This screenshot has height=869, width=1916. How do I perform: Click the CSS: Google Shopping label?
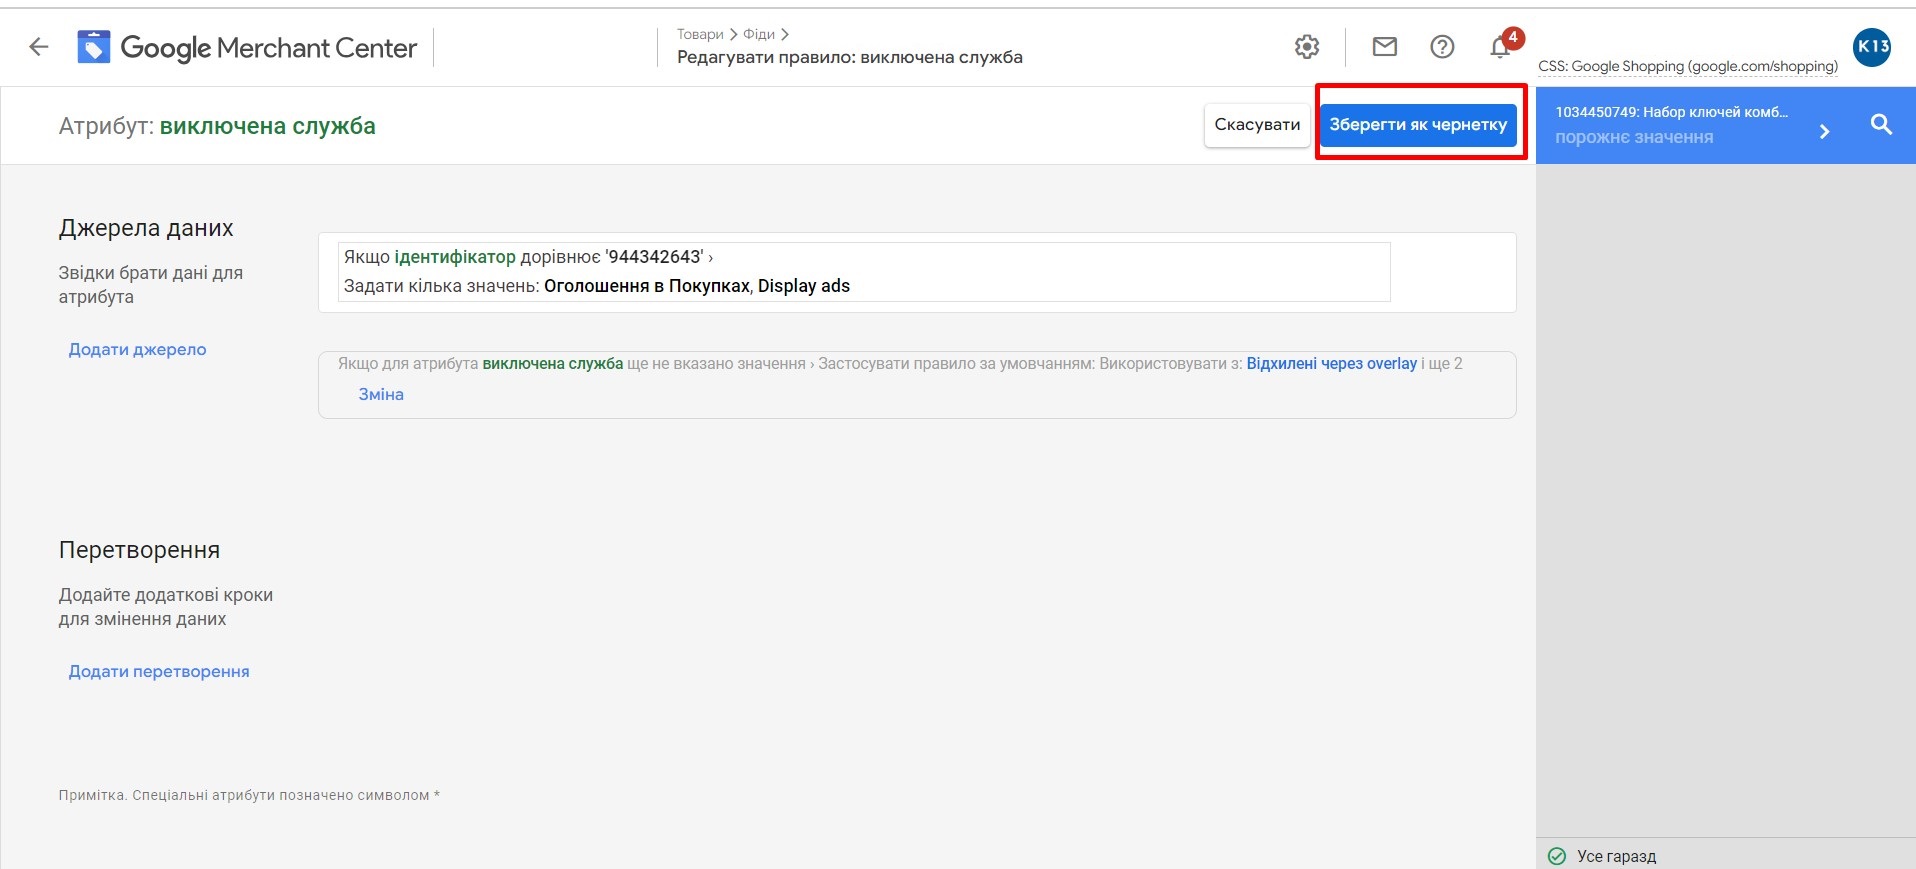(x=1688, y=66)
